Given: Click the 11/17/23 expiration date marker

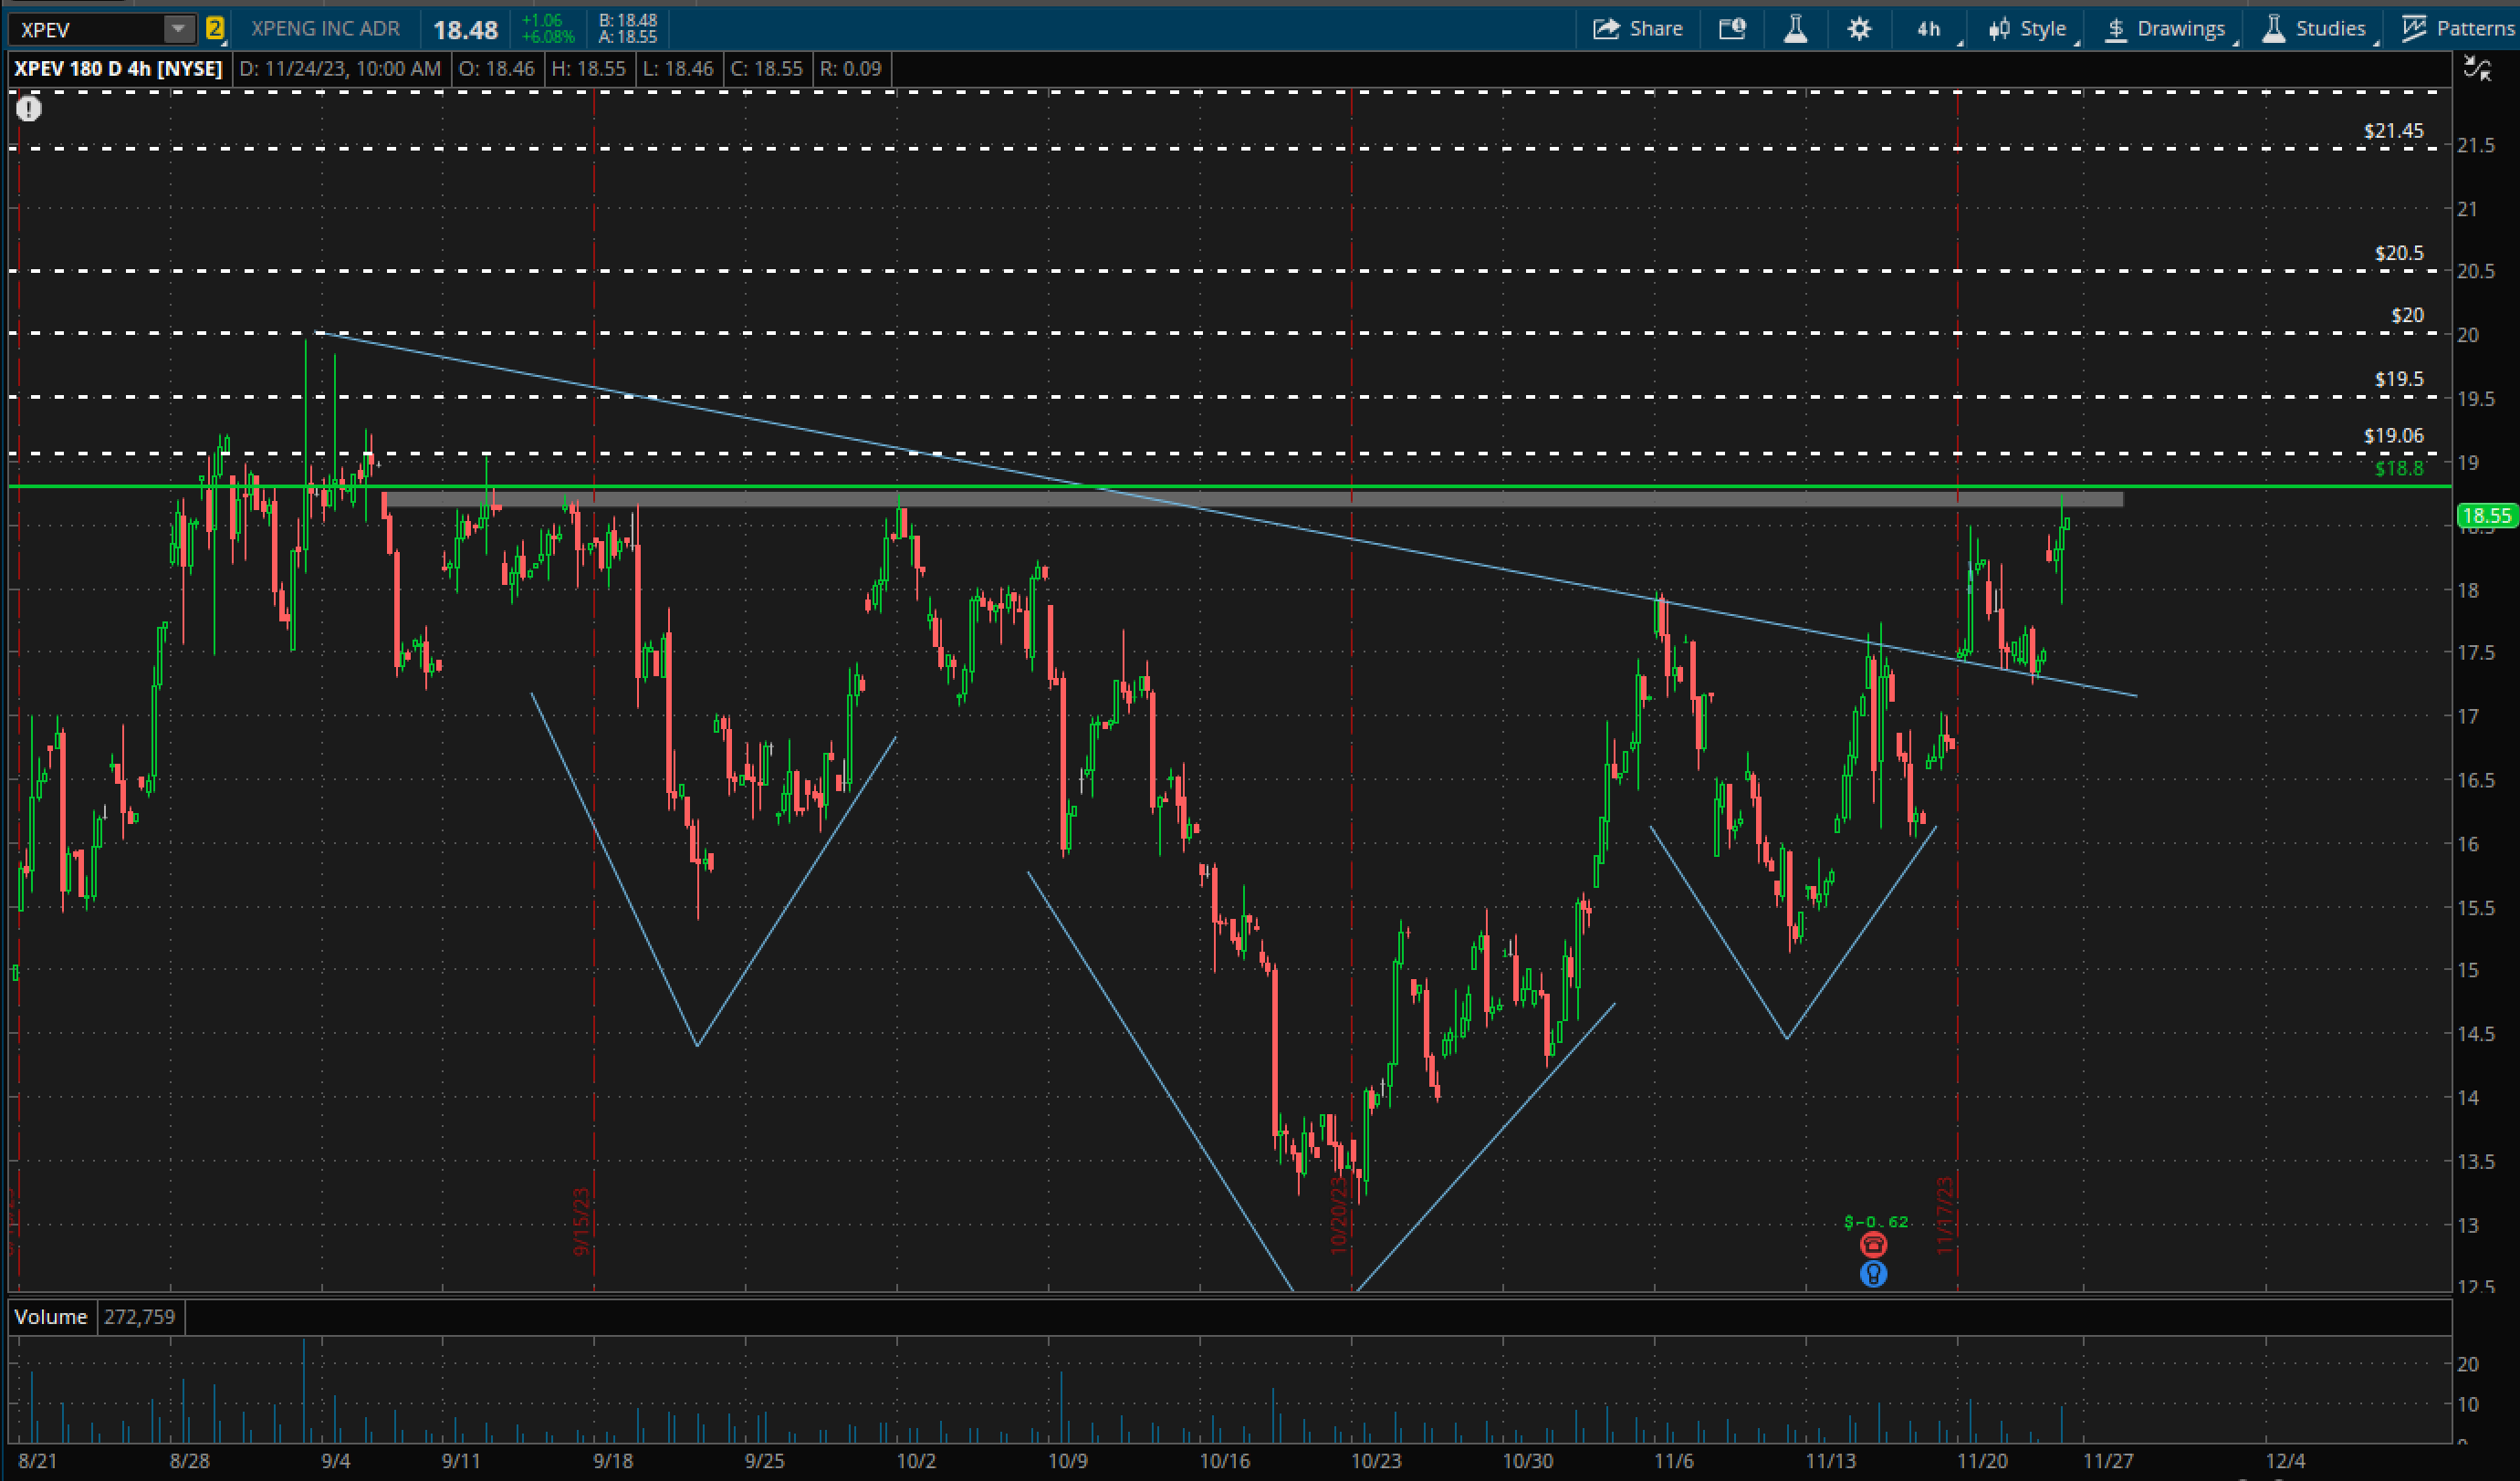Looking at the screenshot, I should tap(1944, 1215).
